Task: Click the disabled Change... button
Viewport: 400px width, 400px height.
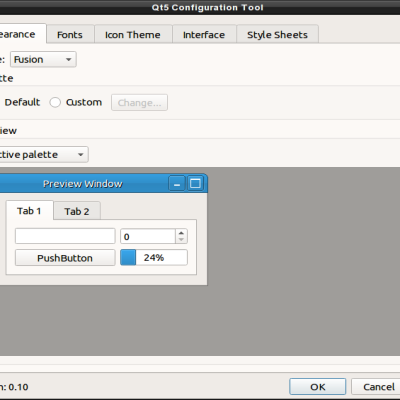Action: [x=139, y=103]
